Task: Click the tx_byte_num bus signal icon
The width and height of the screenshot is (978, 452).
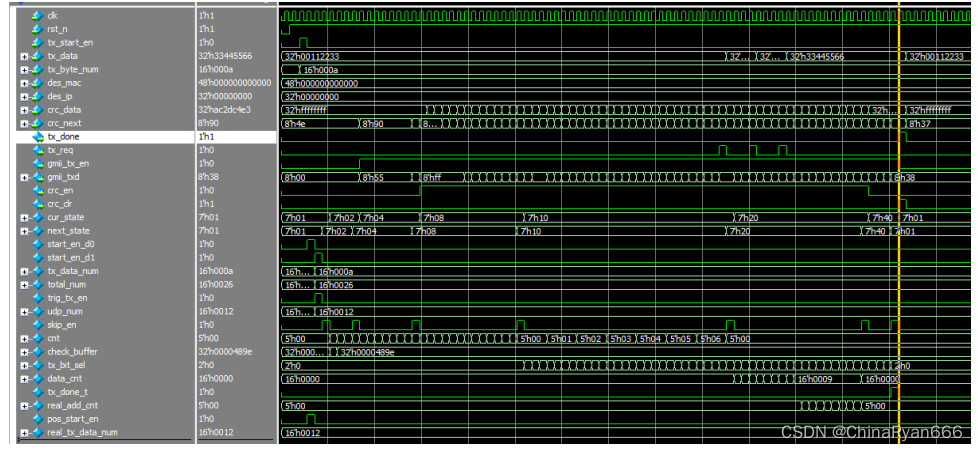Action: coord(37,69)
